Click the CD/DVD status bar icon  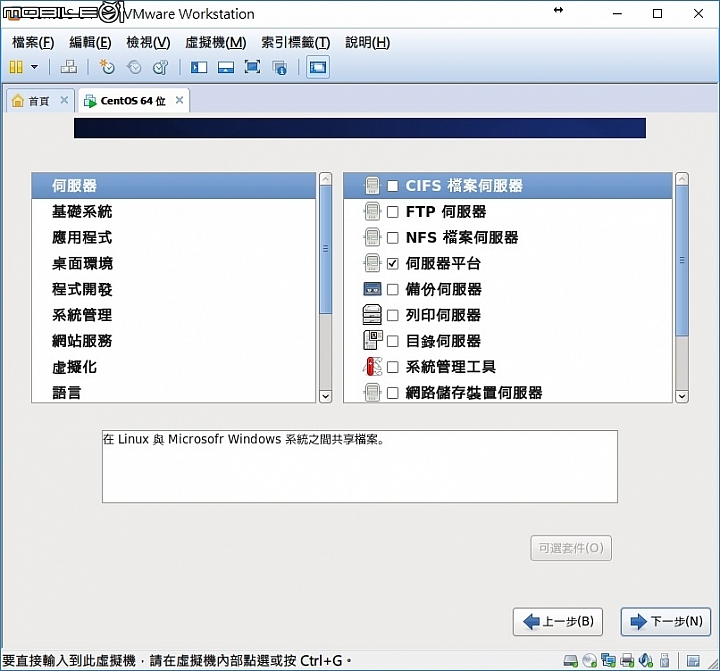pos(589,661)
